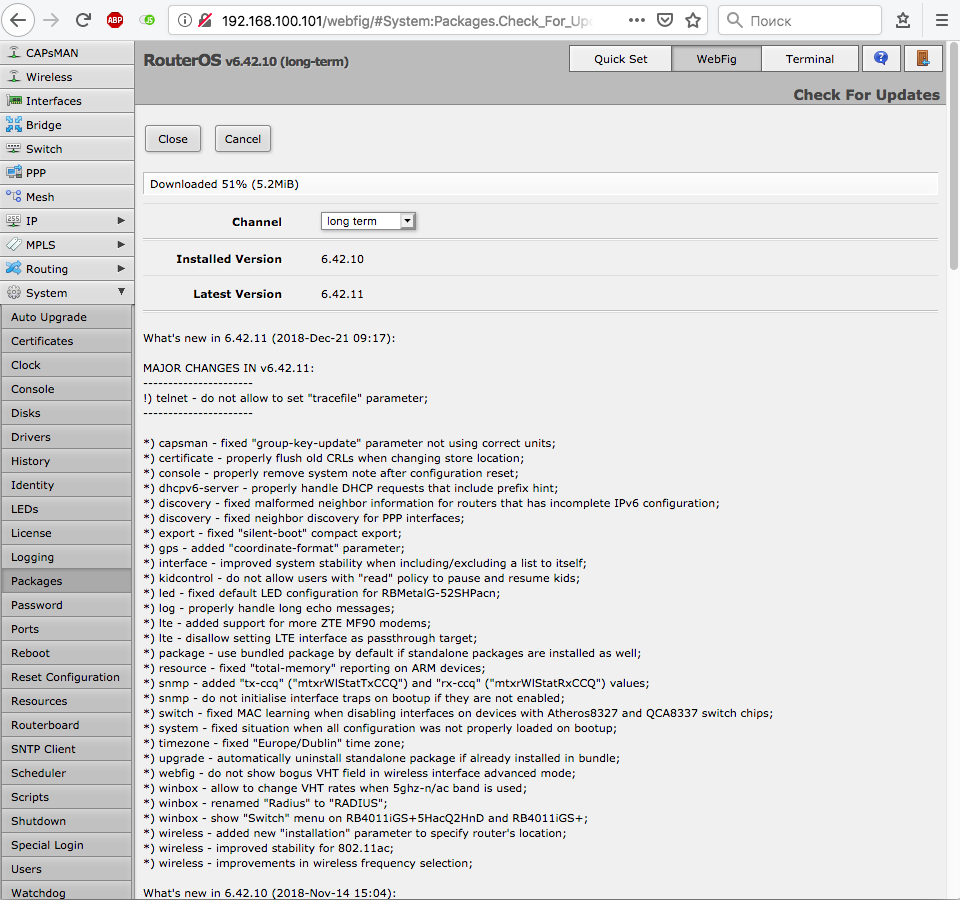Open the License menu entry
This screenshot has height=900, width=960.
(66, 533)
